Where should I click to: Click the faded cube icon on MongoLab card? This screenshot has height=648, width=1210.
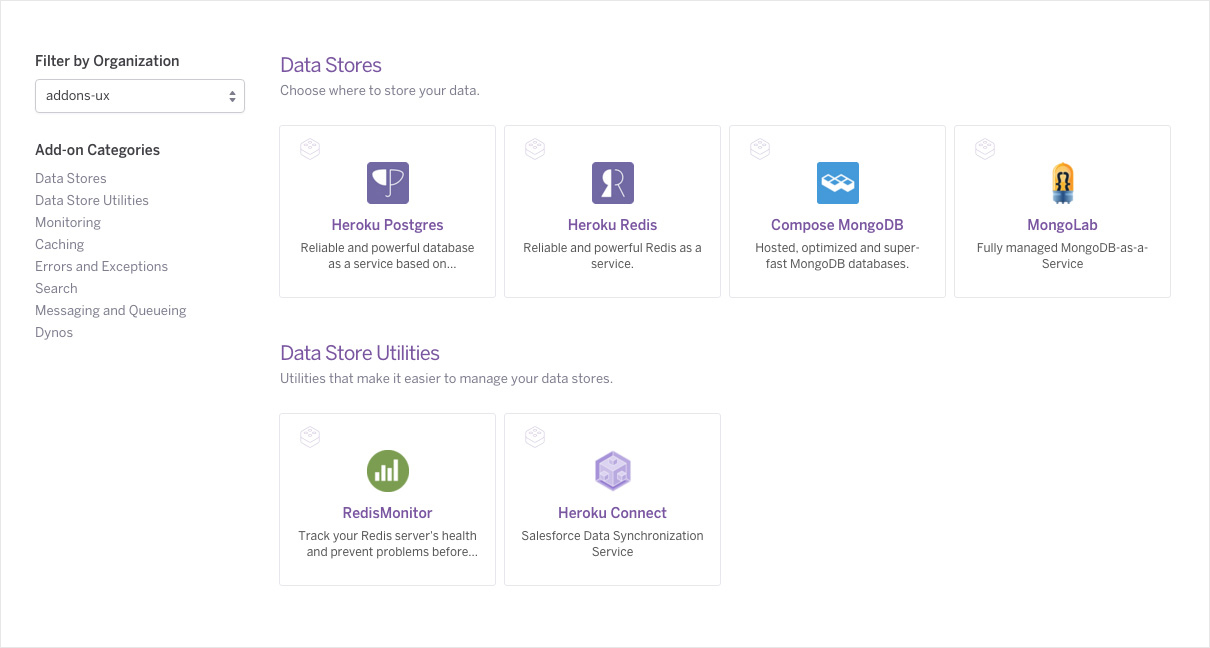pos(985,149)
